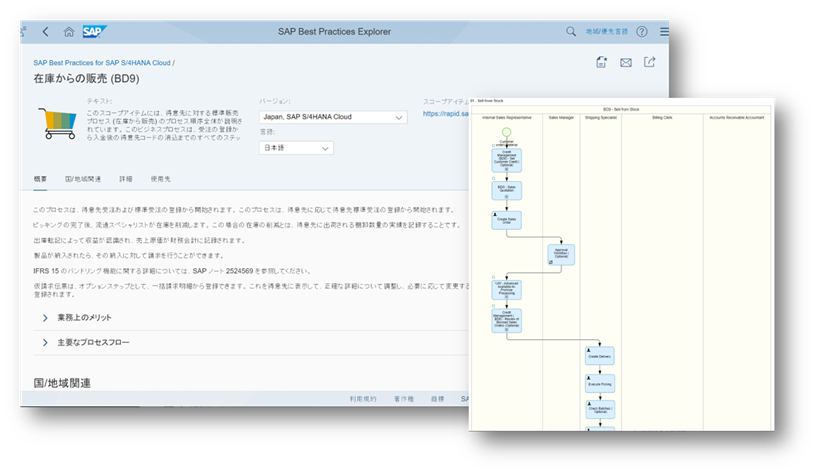Click the 在庫からの販売 (BD9) page title
Viewport: 816px width, 473px height.
[86, 79]
